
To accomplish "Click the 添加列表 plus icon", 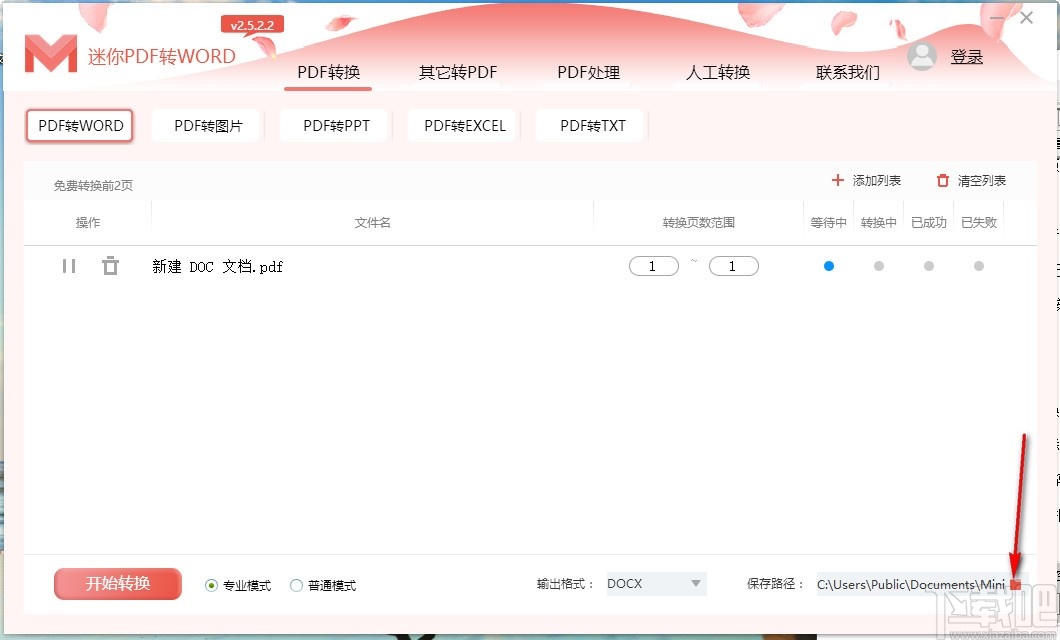I will tap(837, 180).
